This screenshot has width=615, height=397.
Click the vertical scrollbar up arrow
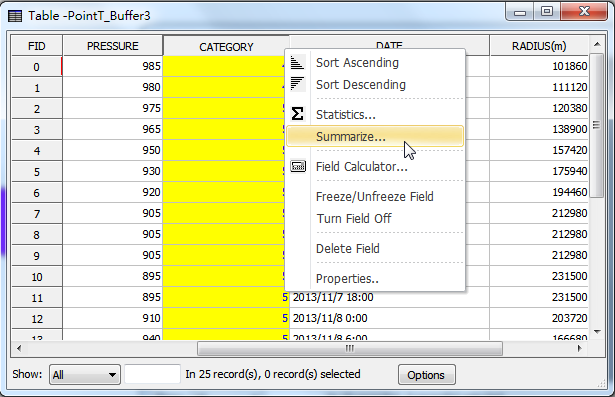[597, 44]
